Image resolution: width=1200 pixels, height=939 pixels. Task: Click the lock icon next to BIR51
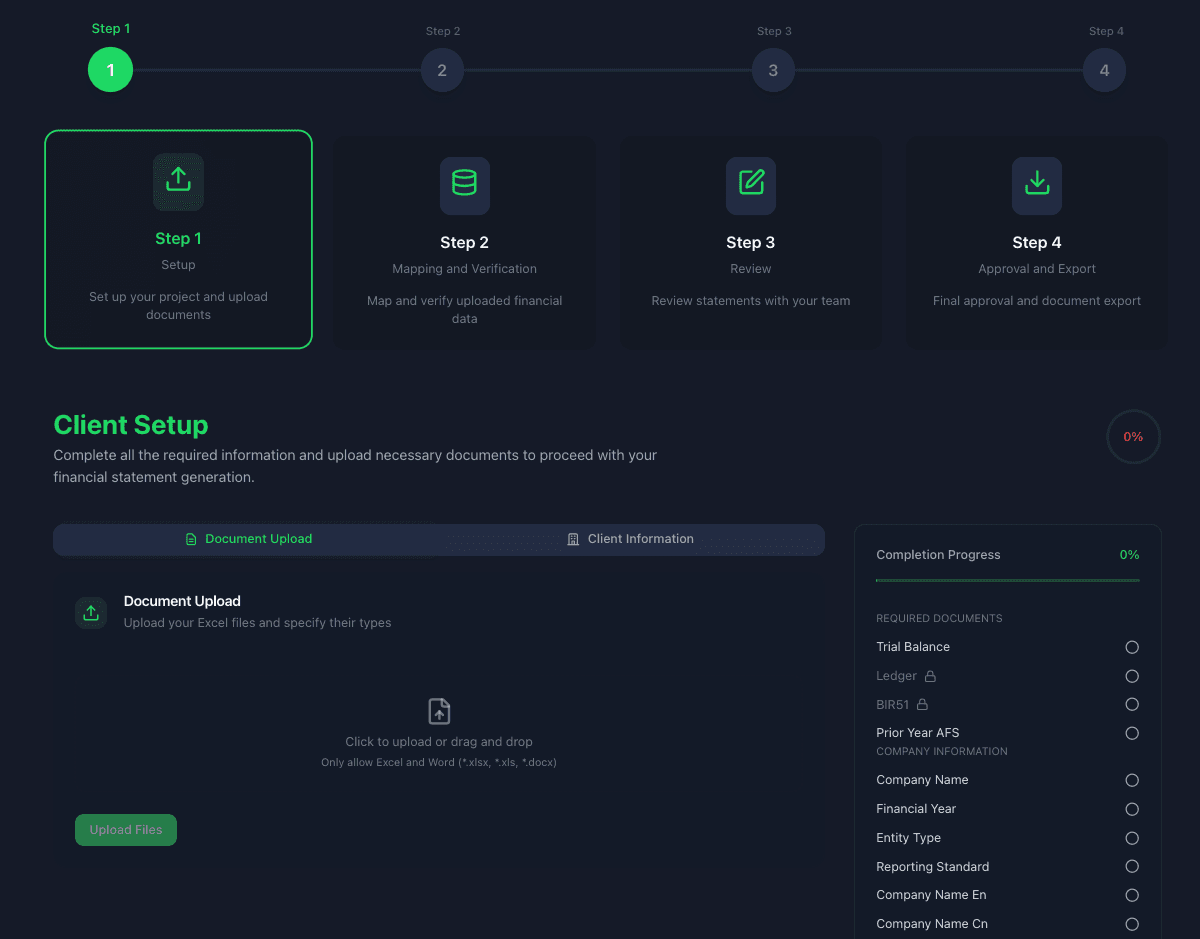[922, 704]
